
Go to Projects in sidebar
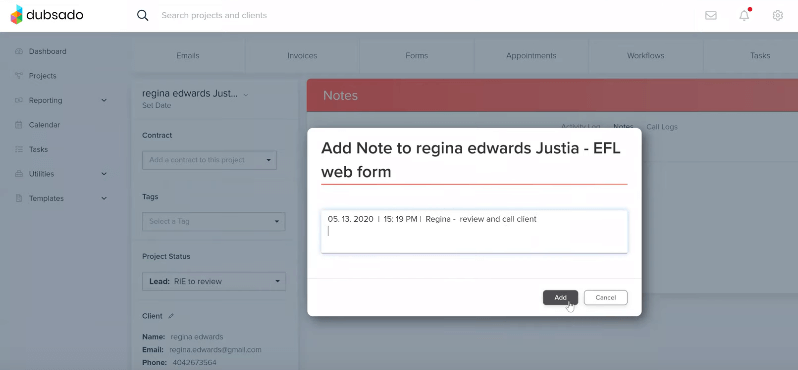coord(43,76)
